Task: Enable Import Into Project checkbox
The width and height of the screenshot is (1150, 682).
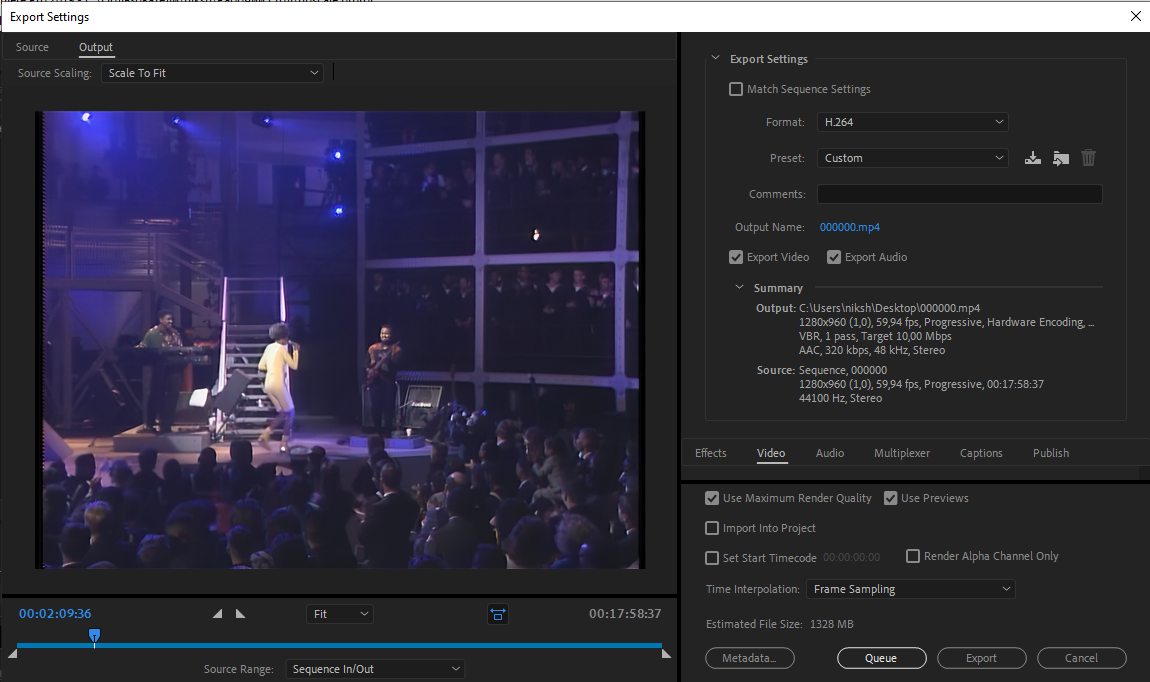Action: coord(711,528)
